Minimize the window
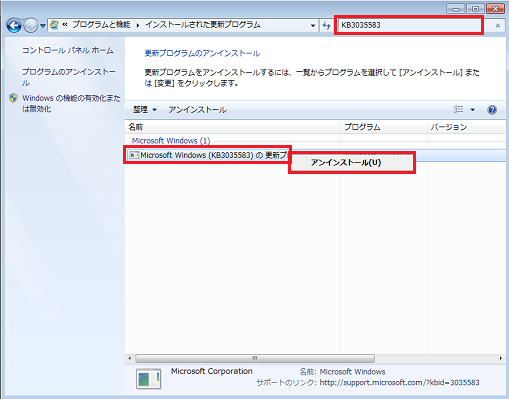The width and height of the screenshot is (509, 399). tap(456, 9)
